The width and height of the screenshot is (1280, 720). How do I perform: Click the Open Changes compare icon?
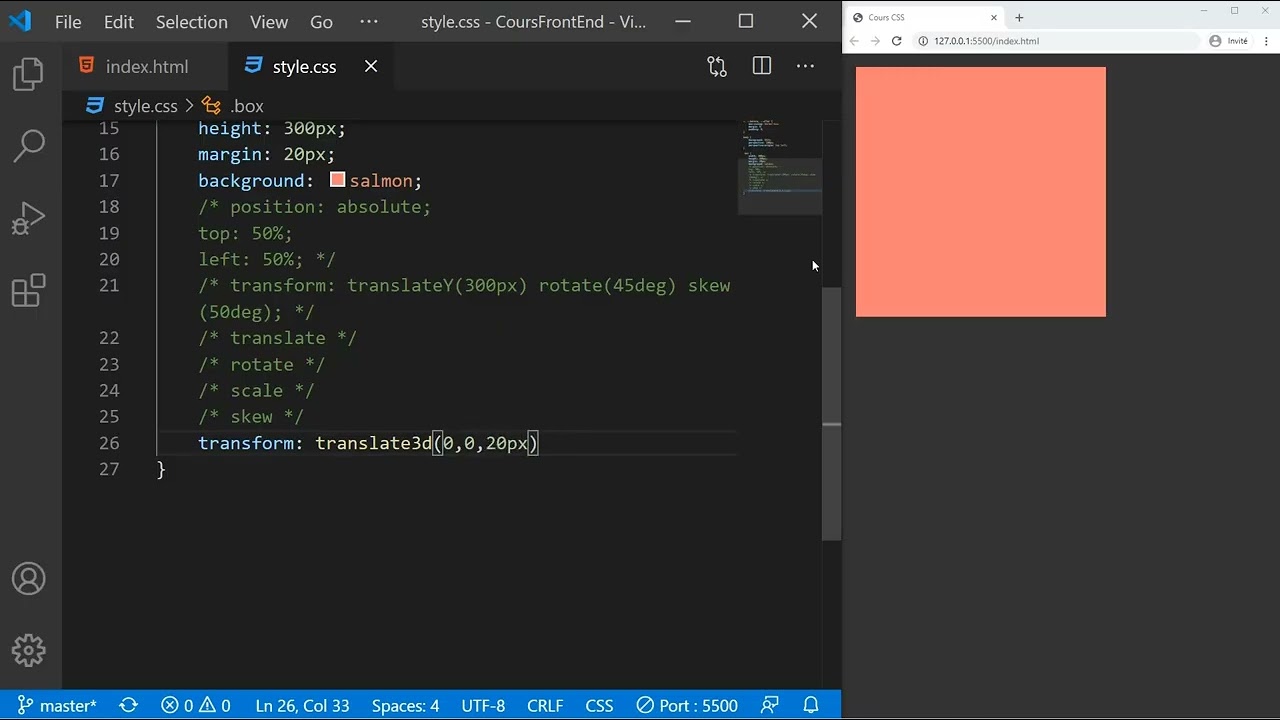click(x=717, y=66)
